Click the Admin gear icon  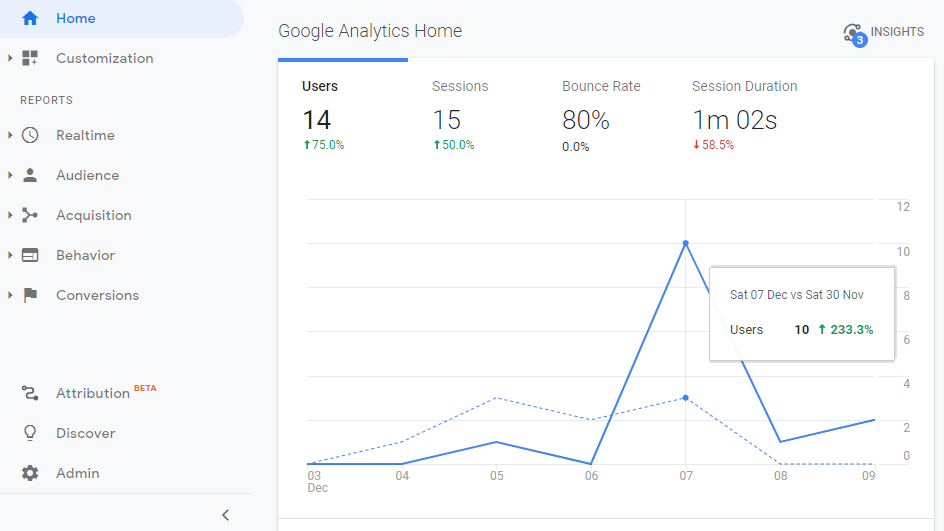click(30, 473)
